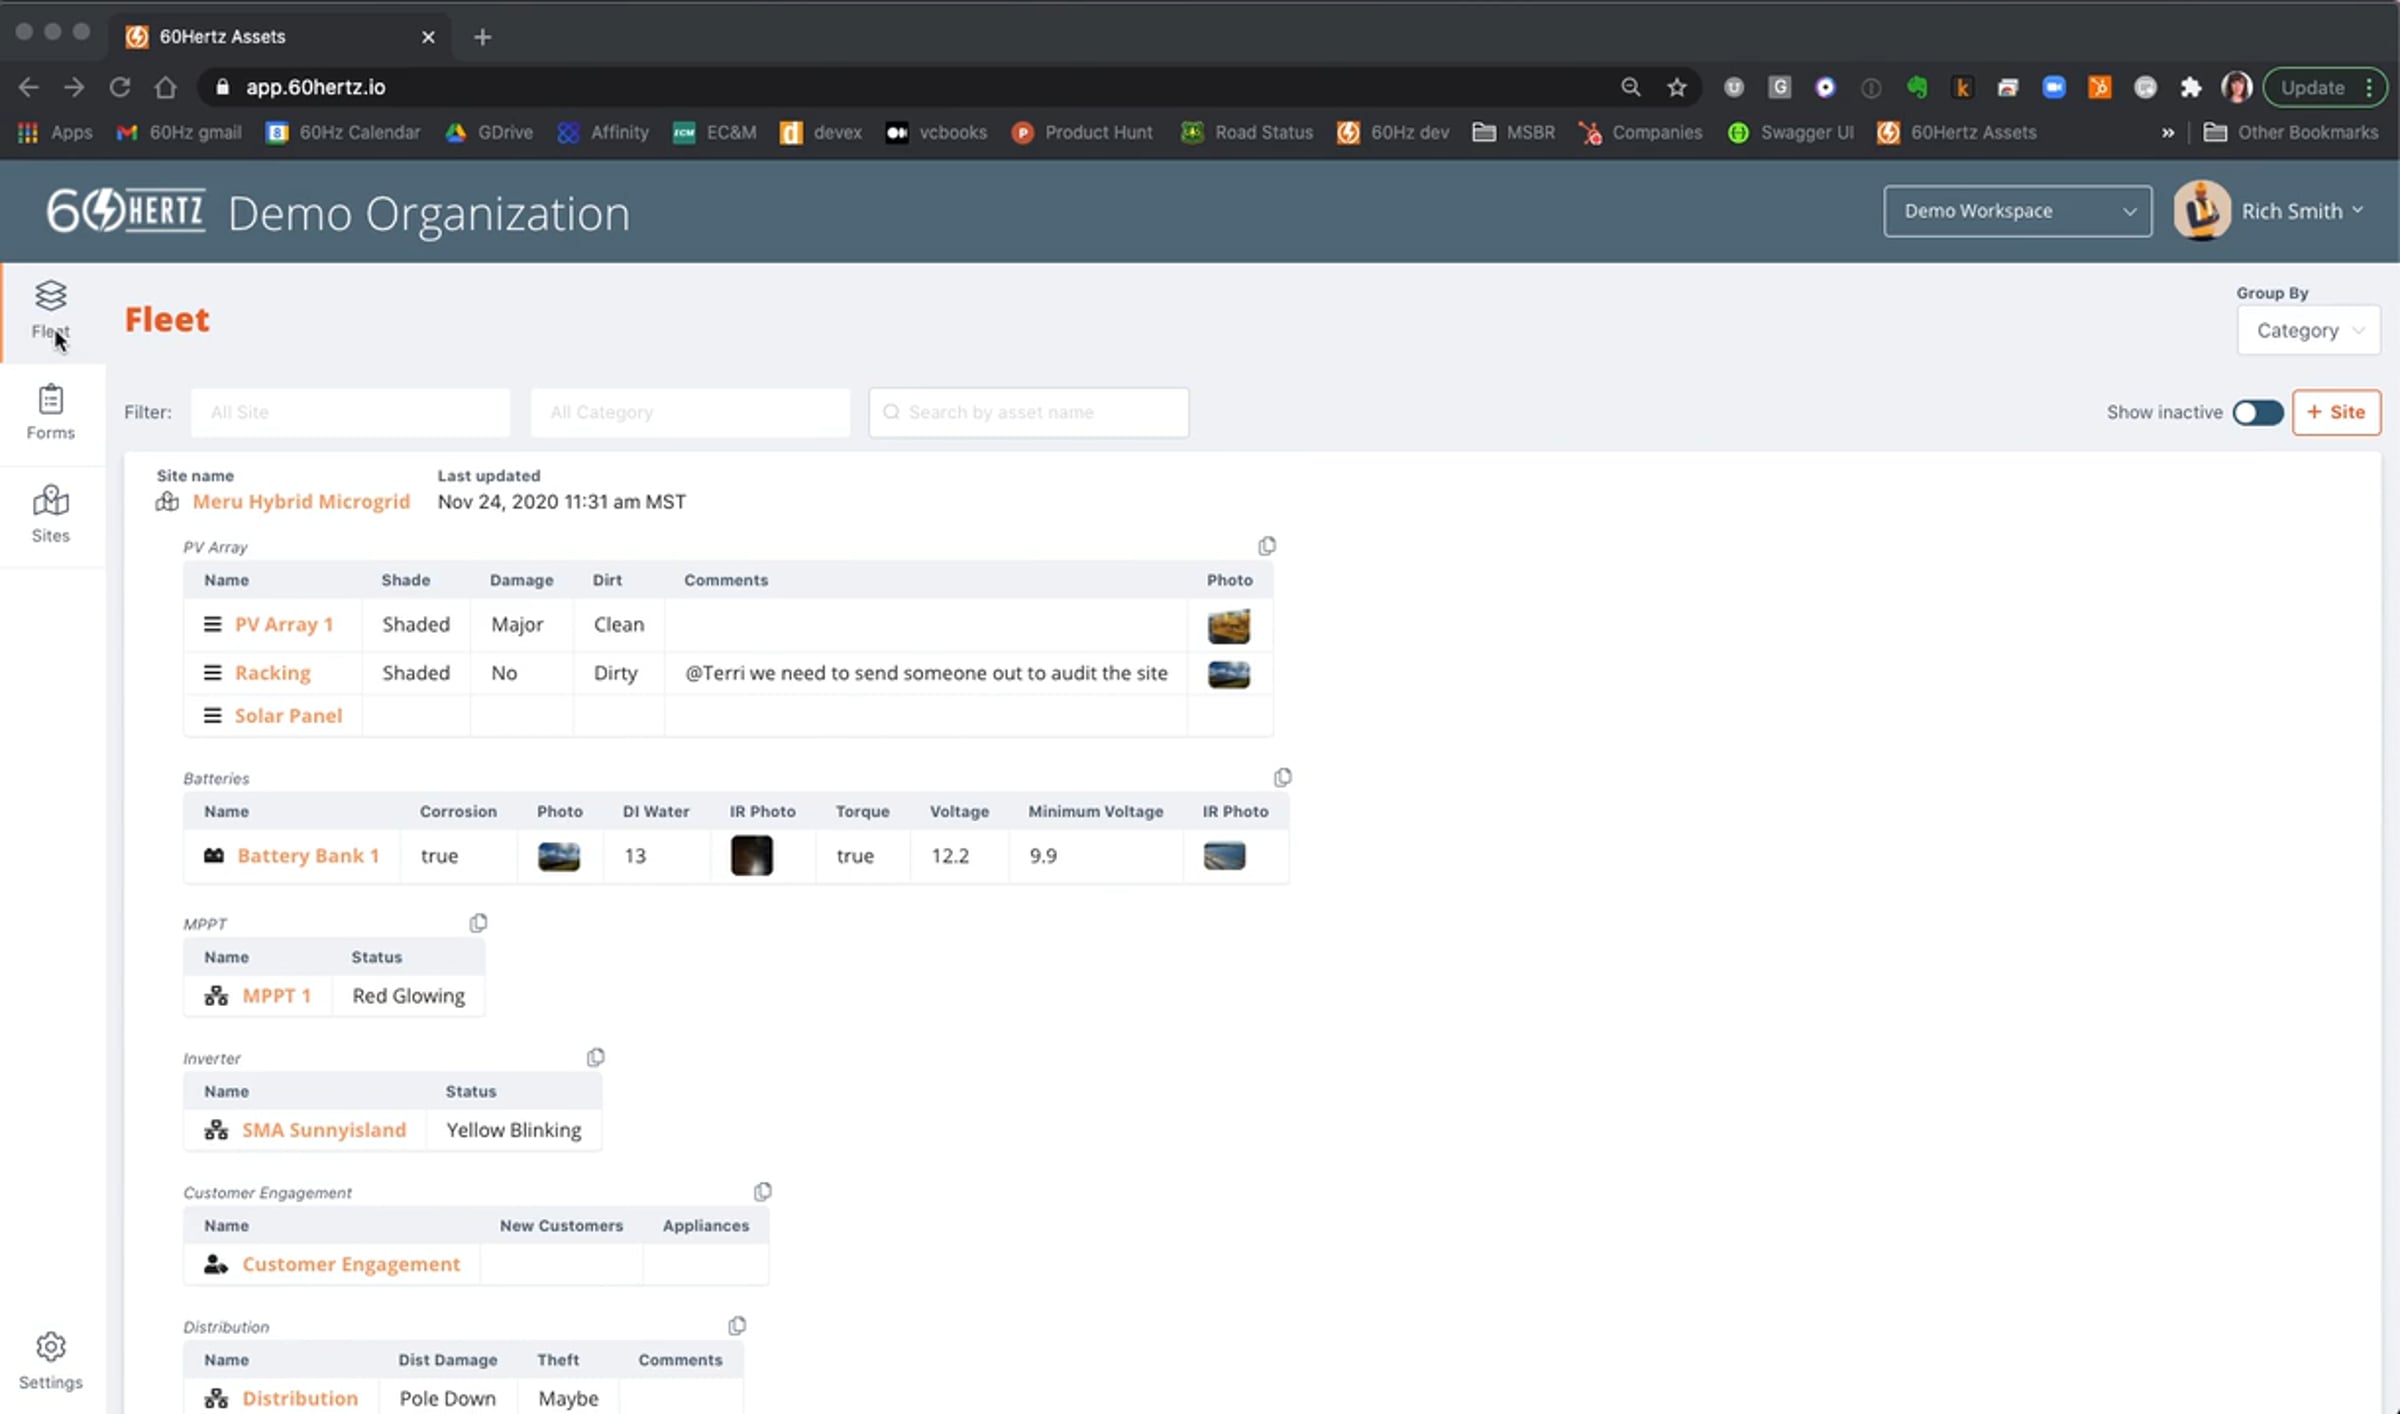Open Rich Smith user menu

[x=2290, y=211]
